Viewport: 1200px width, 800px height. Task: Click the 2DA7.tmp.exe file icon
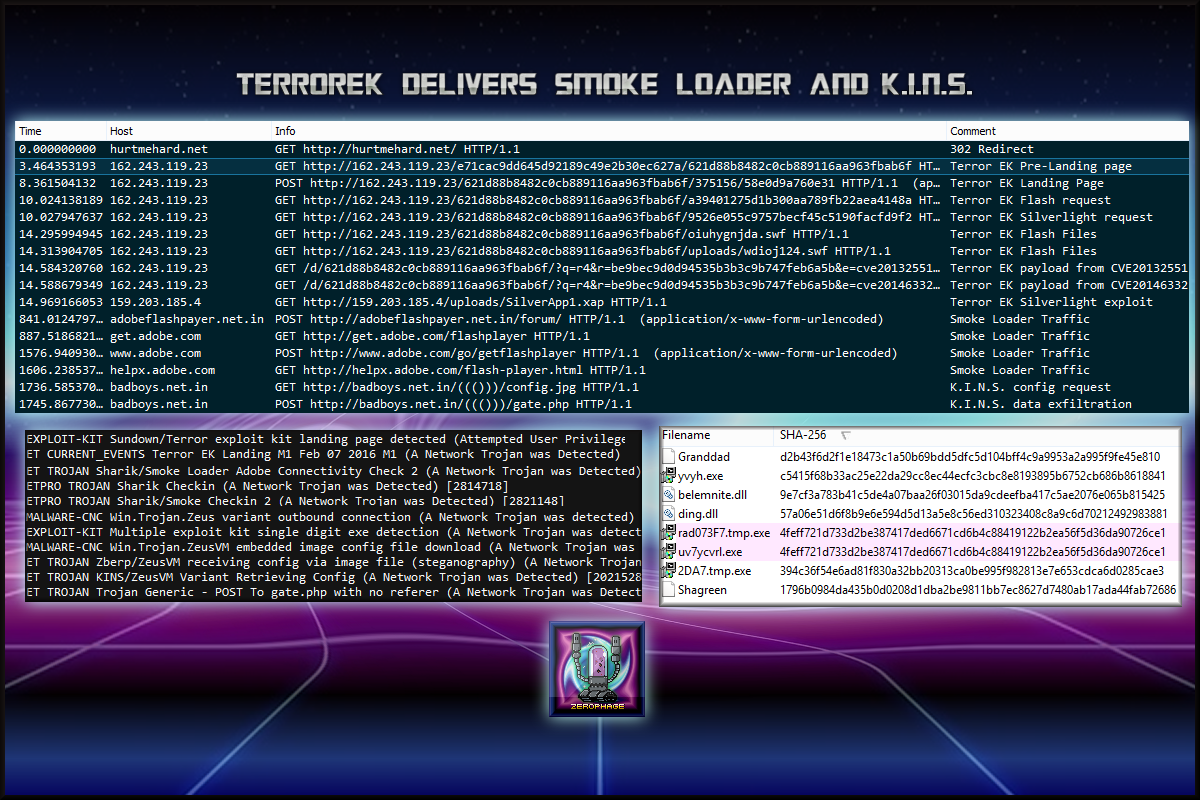pos(669,571)
